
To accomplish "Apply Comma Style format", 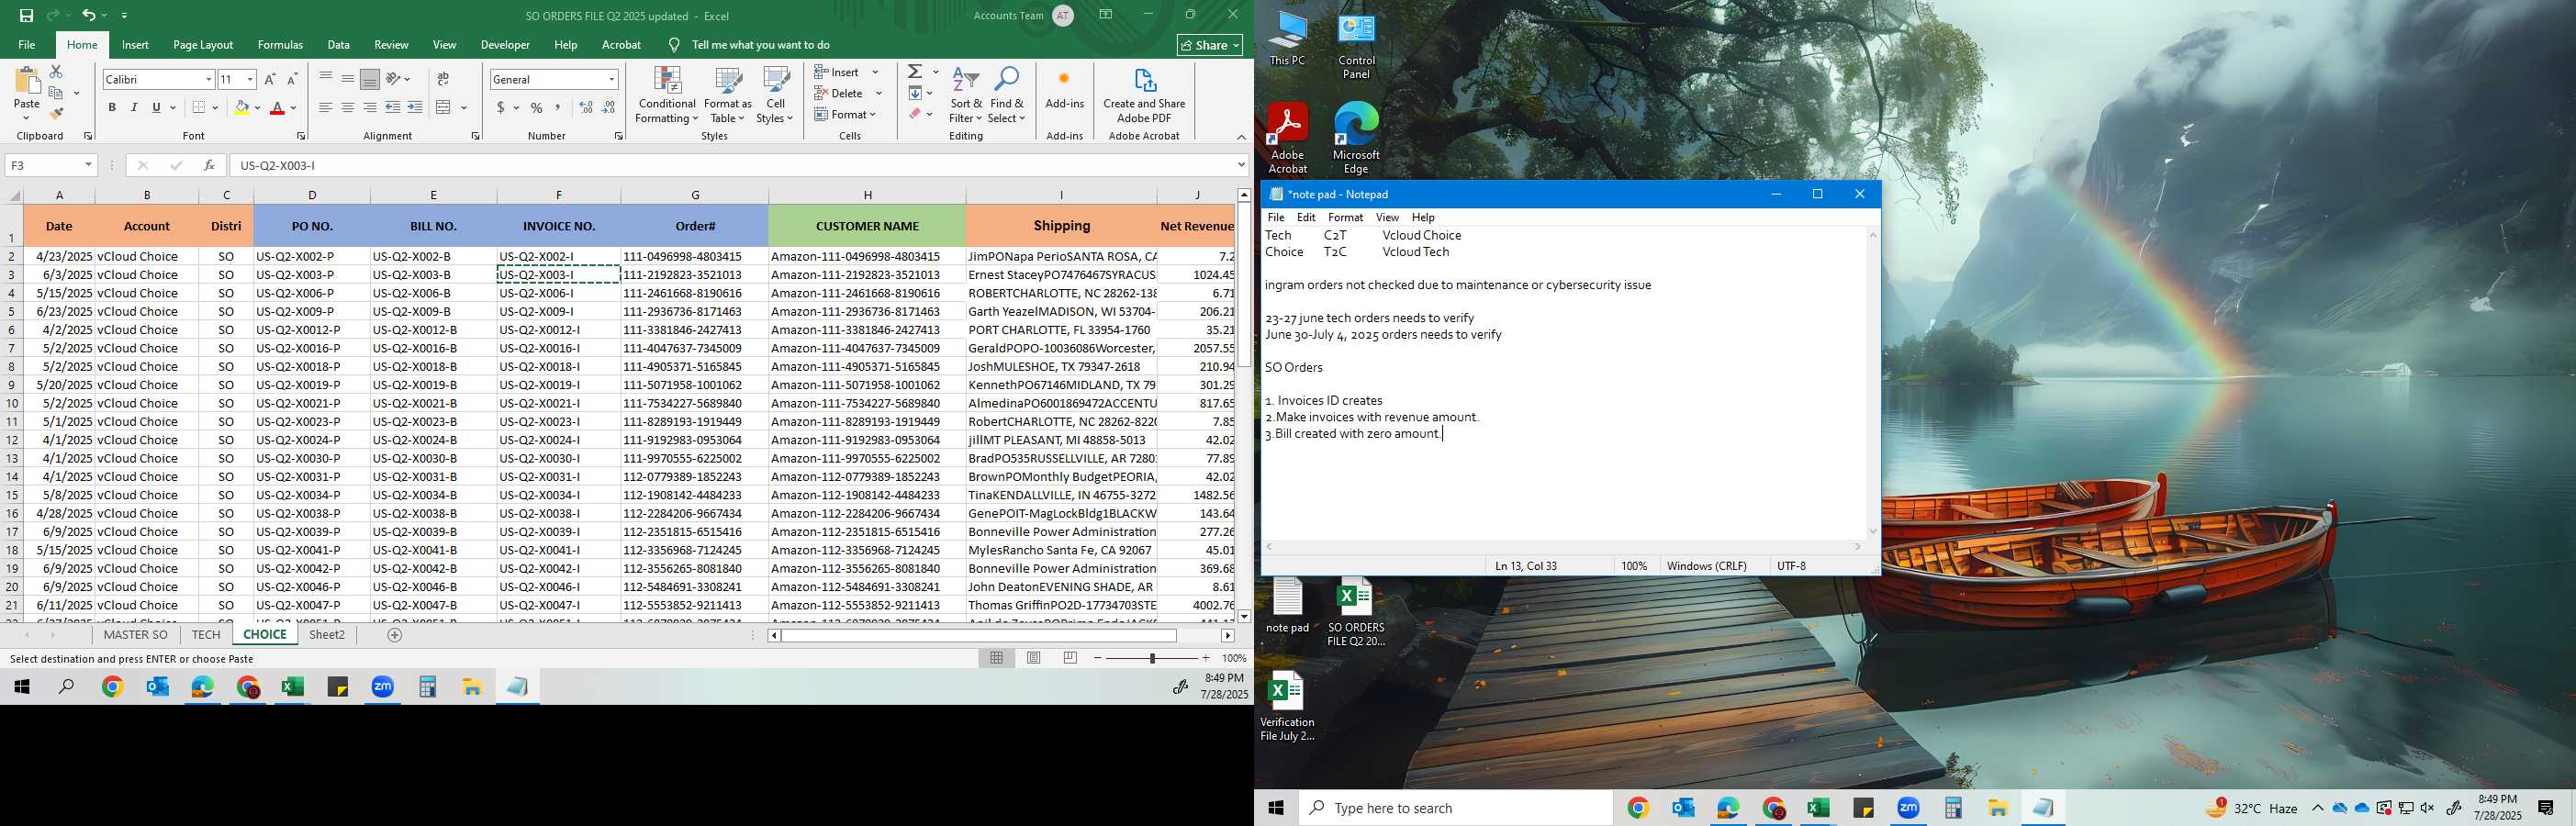I will pyautogui.click(x=558, y=107).
